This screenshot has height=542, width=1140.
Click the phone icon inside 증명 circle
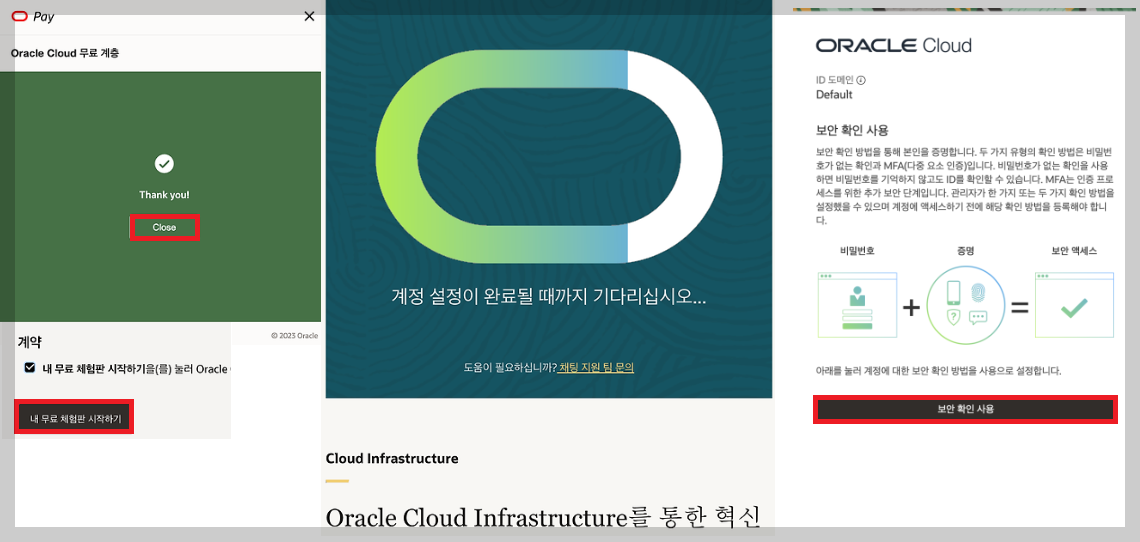[955, 292]
